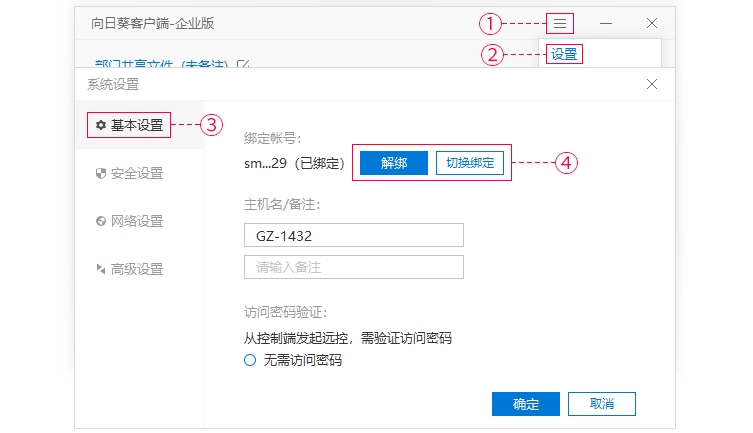Open the hamburger main menu

[561, 22]
